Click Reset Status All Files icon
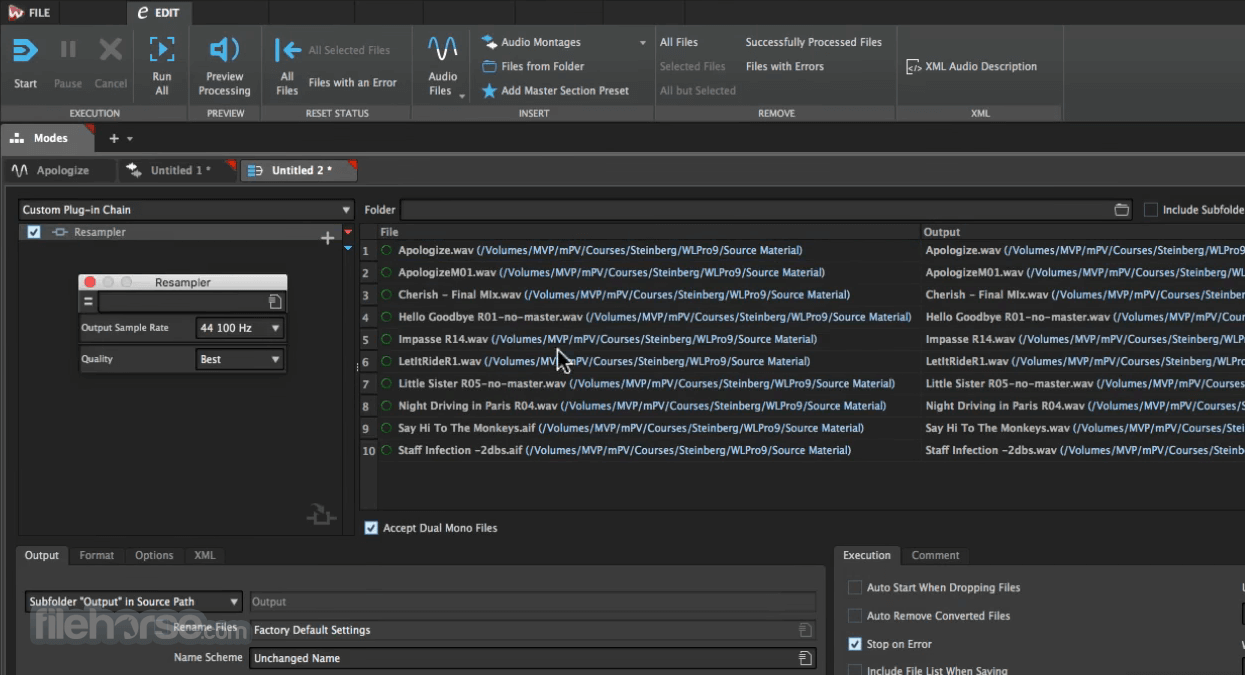 287,50
